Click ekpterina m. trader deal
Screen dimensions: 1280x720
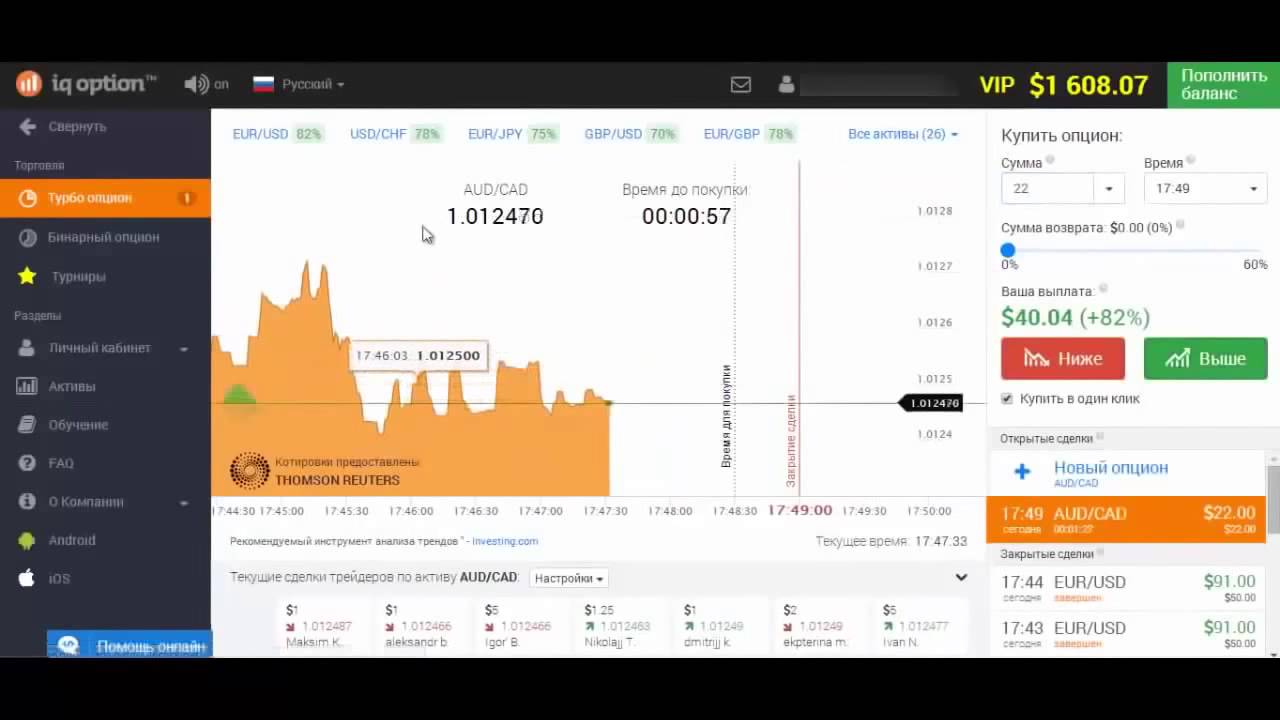pyautogui.click(x=820, y=626)
